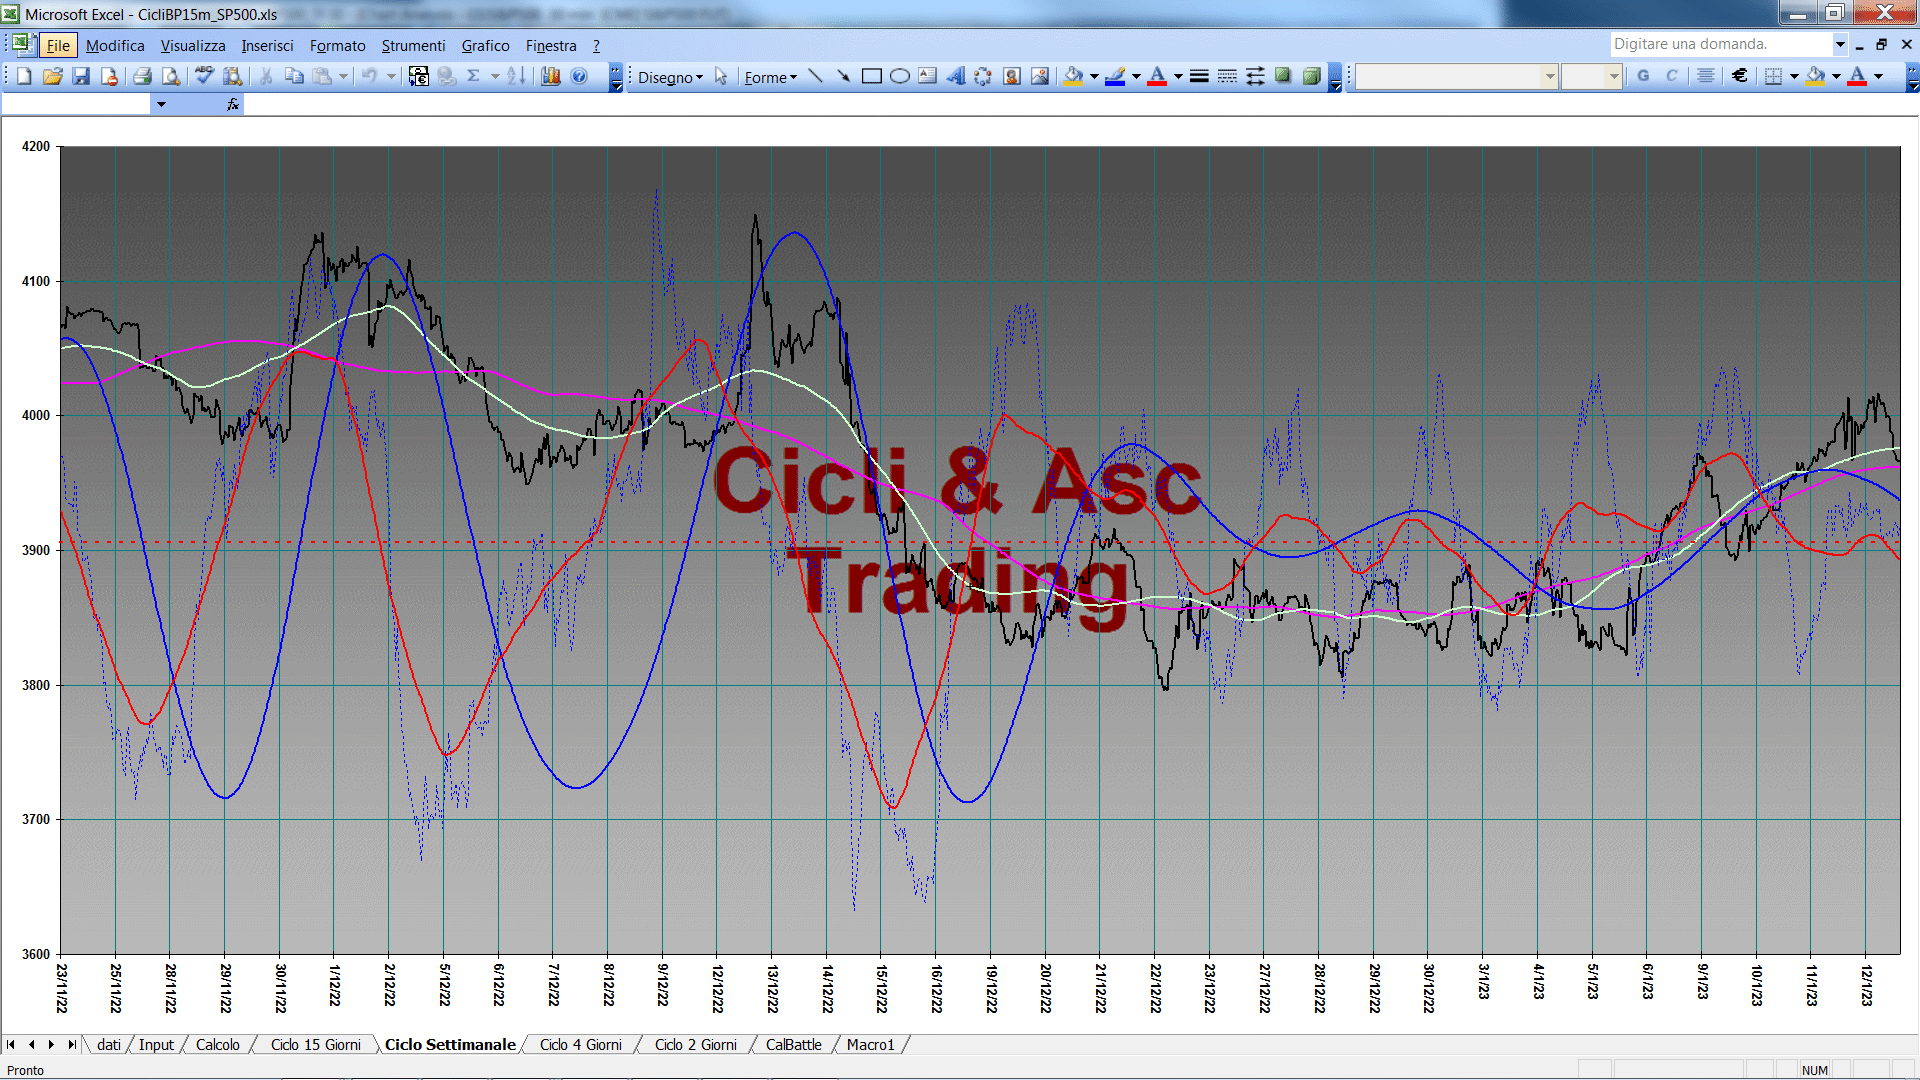This screenshot has height=1080, width=1920.
Task: Open the Arrow Style icon
Action: (x=1255, y=76)
